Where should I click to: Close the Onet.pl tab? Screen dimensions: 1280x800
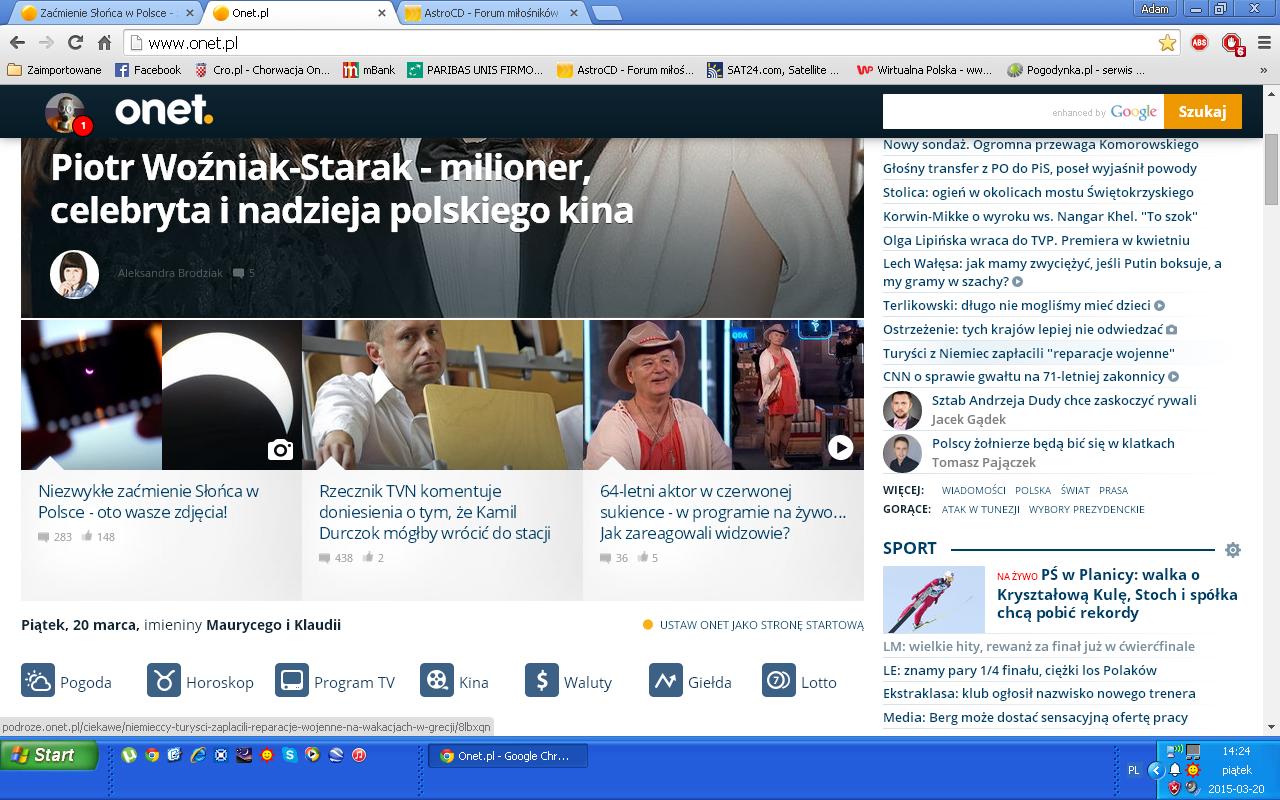click(x=381, y=13)
